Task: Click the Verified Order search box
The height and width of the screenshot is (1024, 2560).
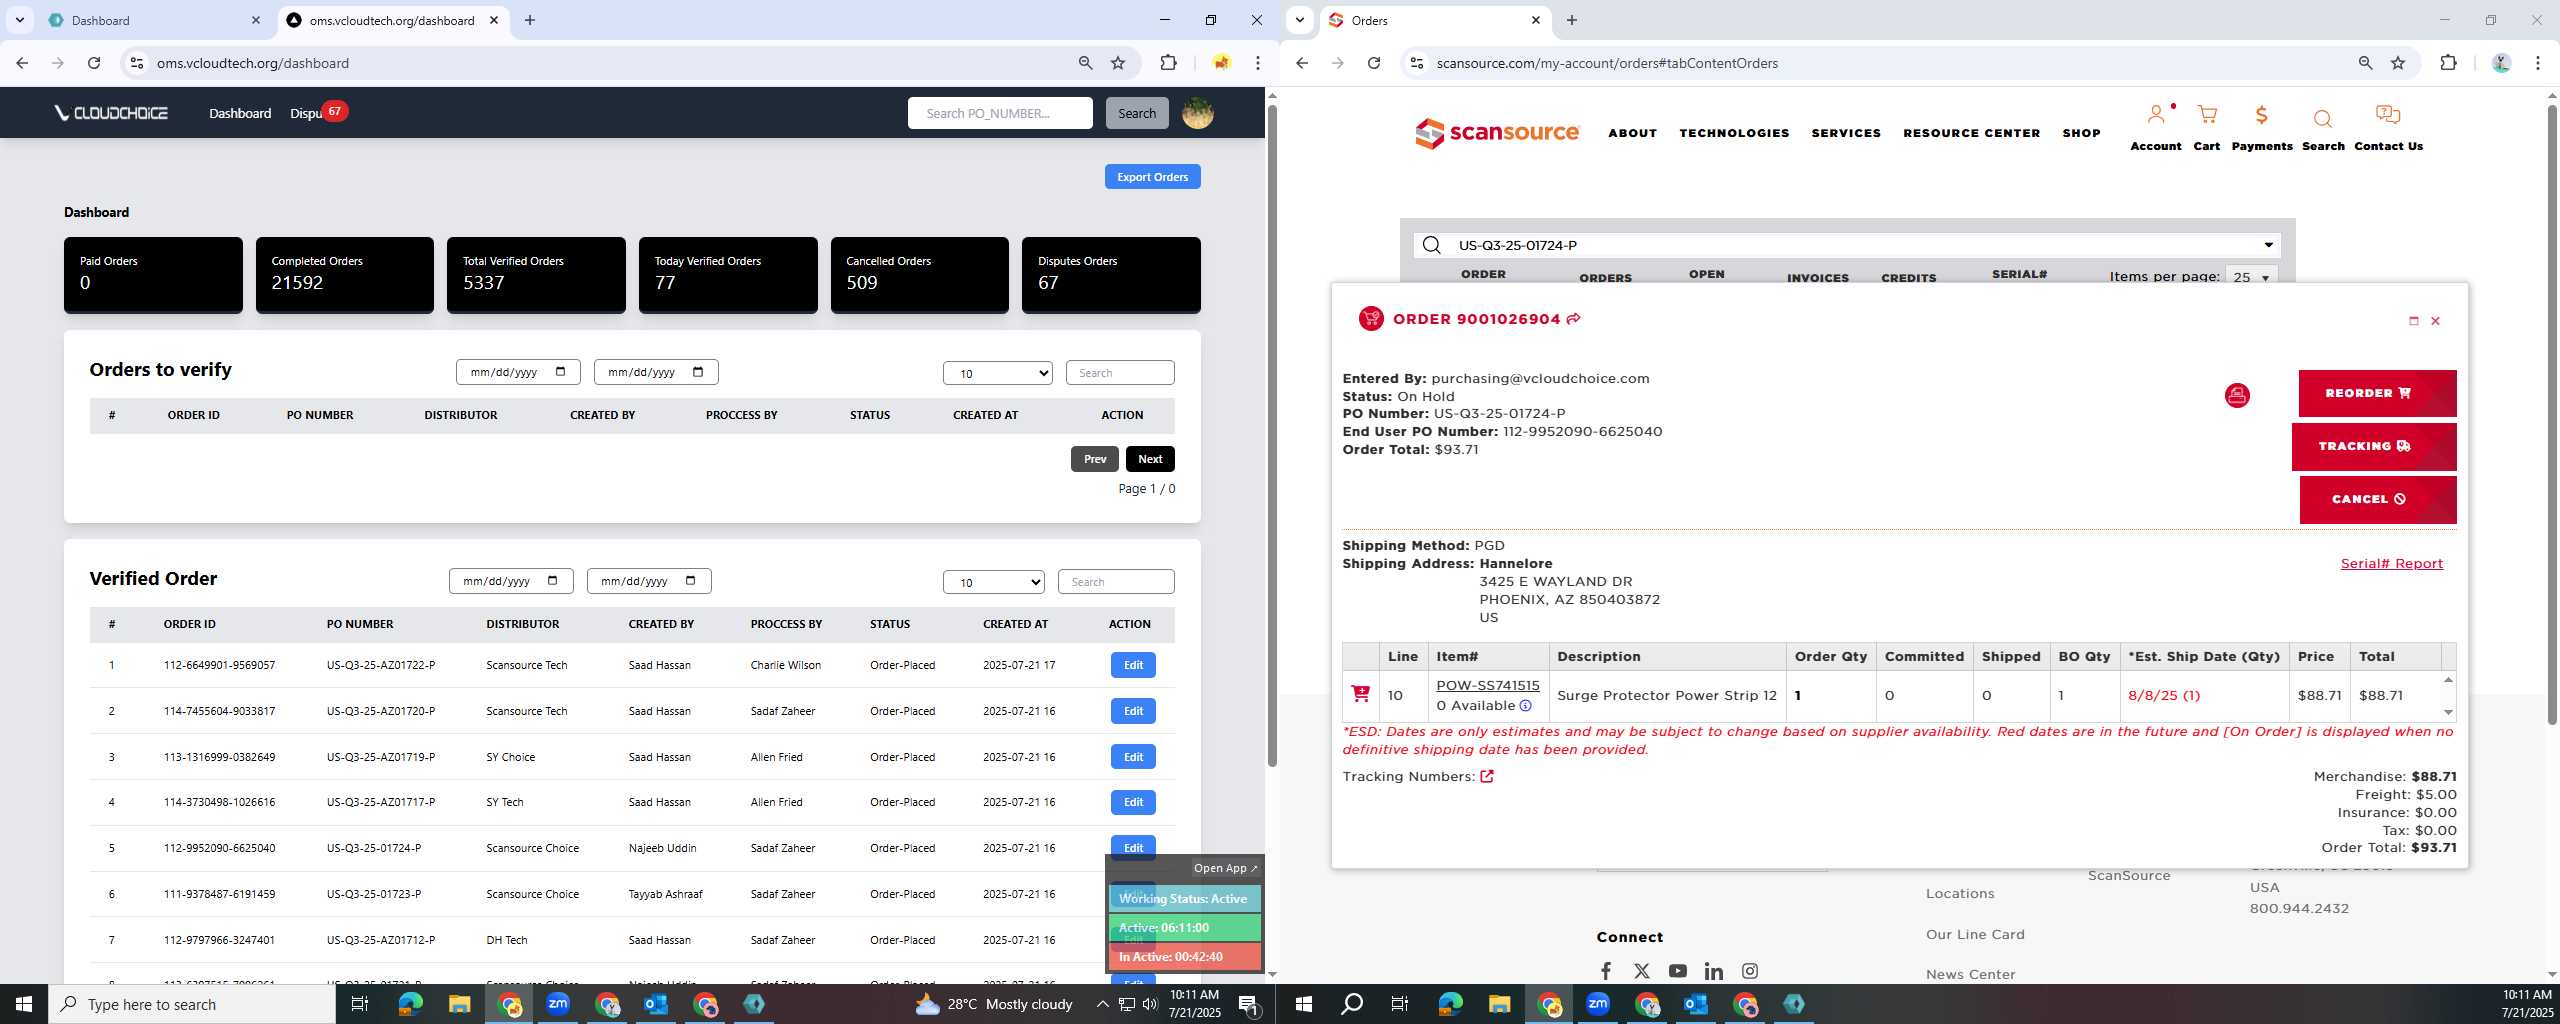Action: point(1115,582)
